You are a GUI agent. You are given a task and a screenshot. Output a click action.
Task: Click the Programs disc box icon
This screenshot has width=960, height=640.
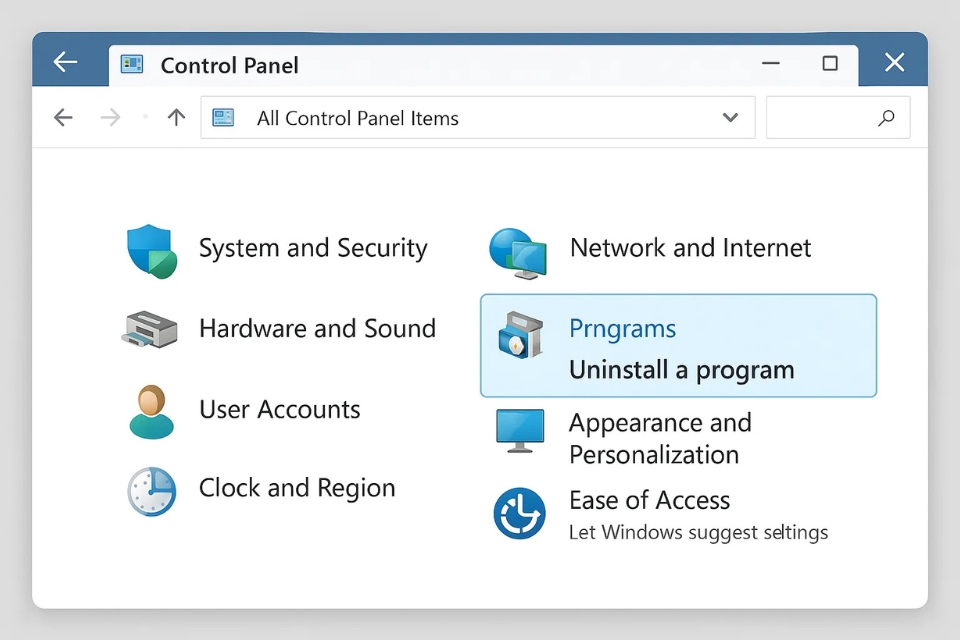(520, 336)
